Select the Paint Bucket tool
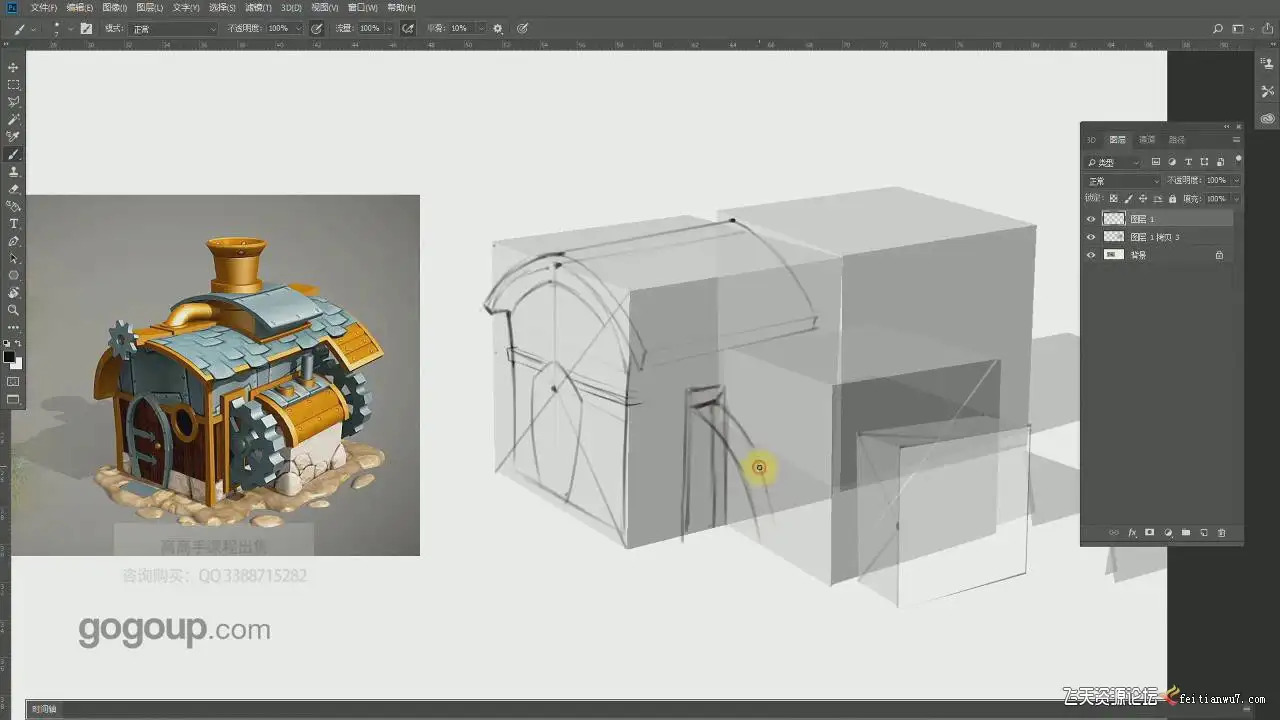1280x720 pixels. pos(14,206)
